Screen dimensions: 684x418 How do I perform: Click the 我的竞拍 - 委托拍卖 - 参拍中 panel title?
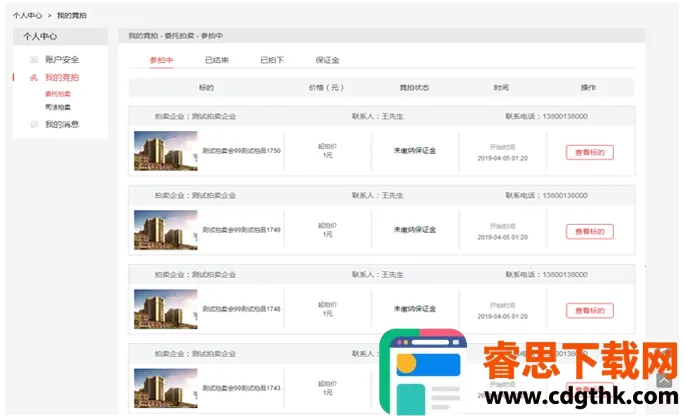[x=175, y=36]
